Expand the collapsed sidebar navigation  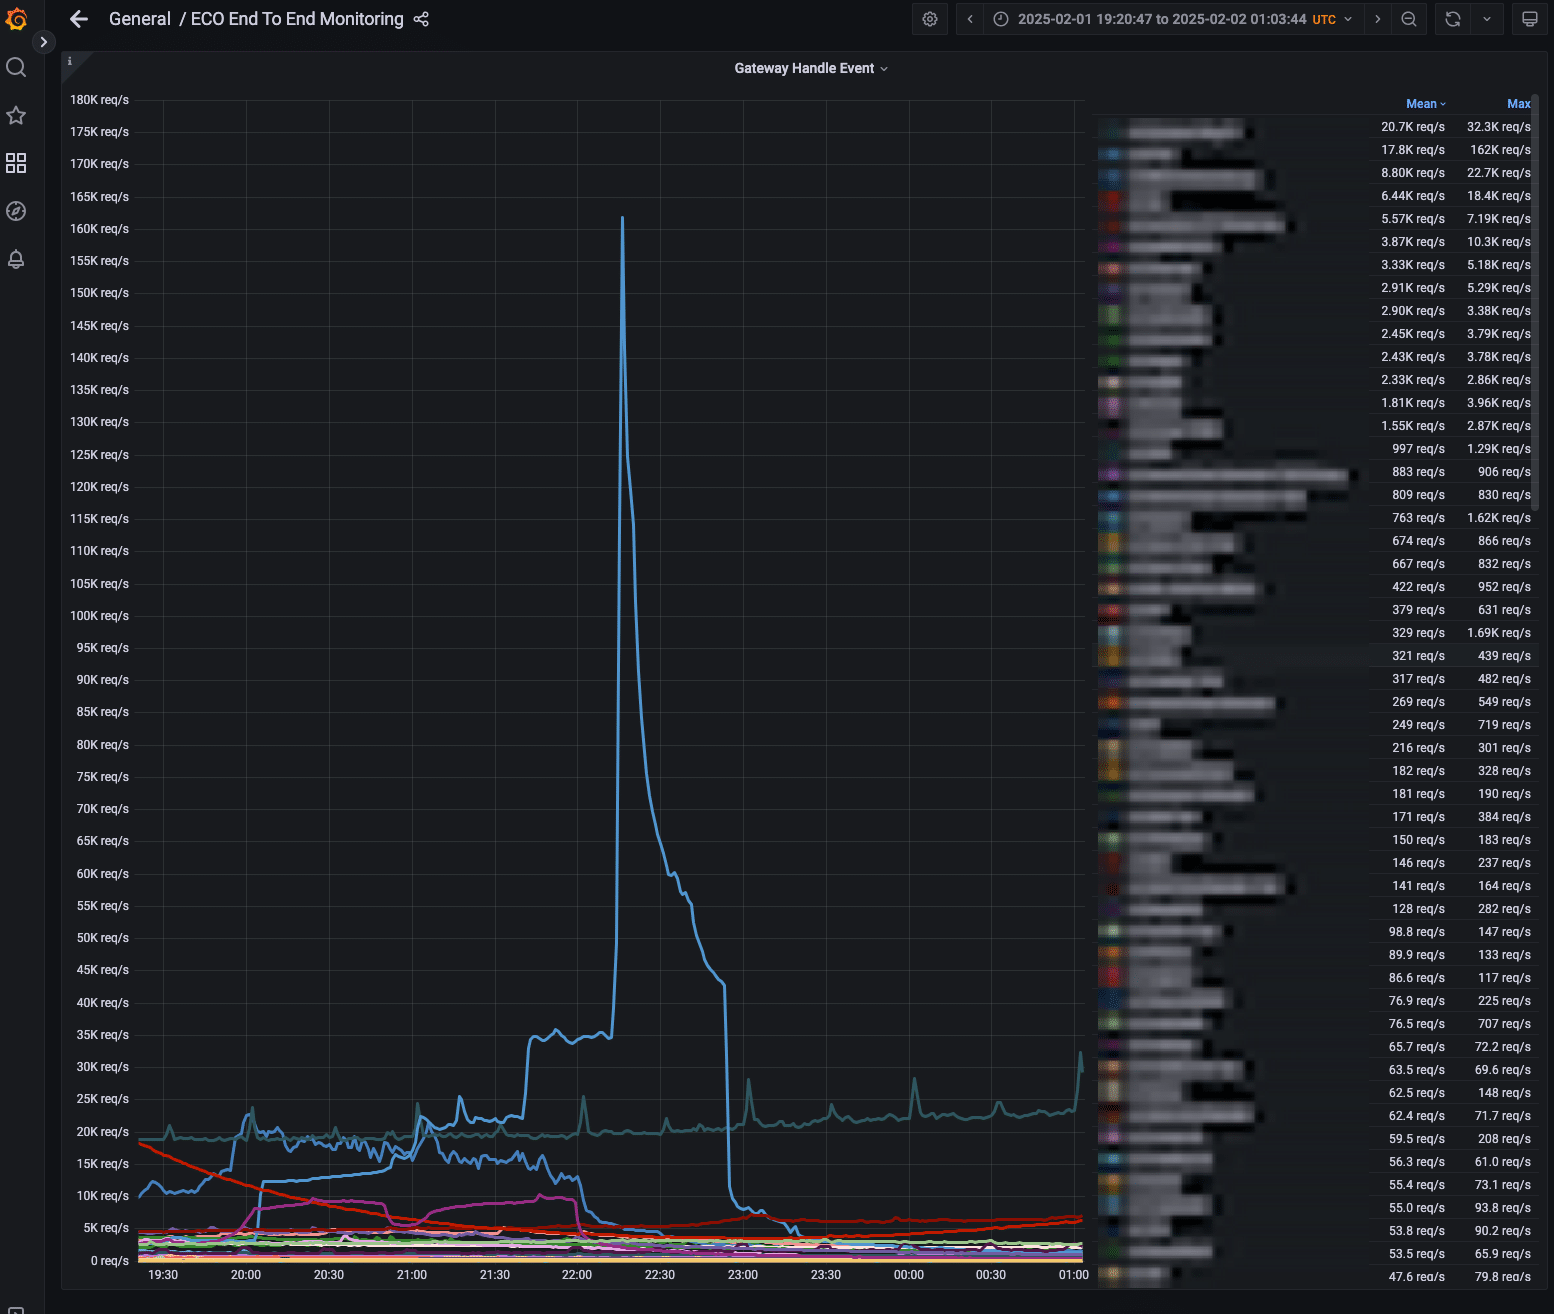point(43,42)
